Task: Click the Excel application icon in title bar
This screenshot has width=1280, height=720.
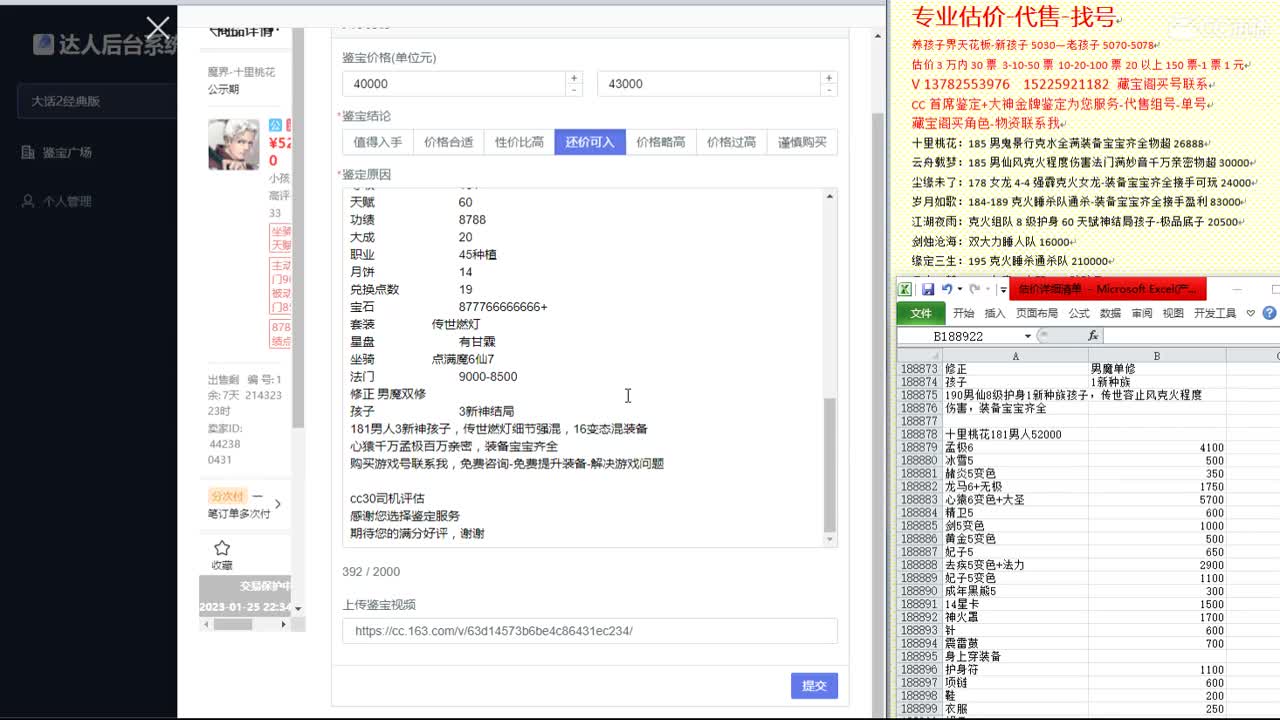Action: [904, 289]
